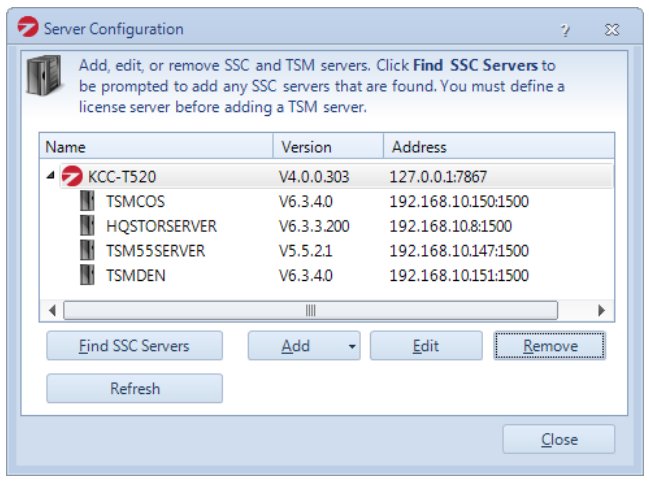This screenshot has width=649, height=485.
Task: Click the TSMCOS server icon
Action: [87, 201]
